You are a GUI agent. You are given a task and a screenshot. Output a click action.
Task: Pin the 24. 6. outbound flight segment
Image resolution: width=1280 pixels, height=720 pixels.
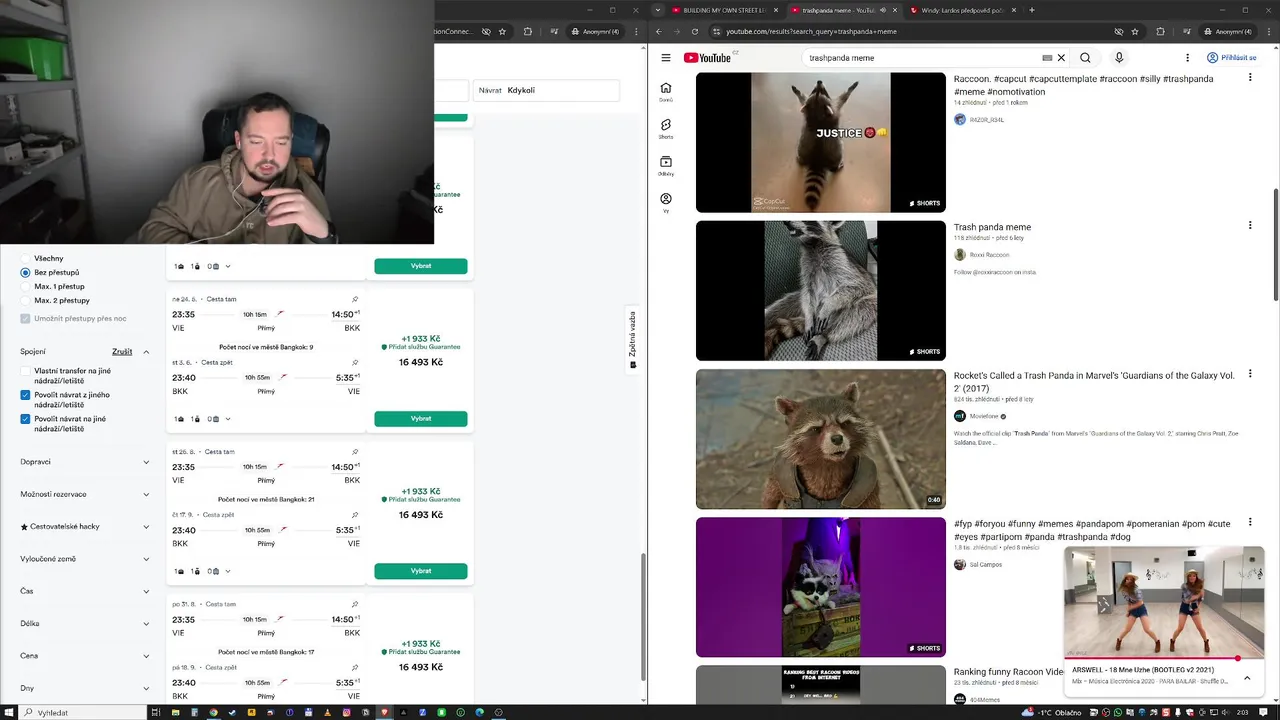pos(355,299)
